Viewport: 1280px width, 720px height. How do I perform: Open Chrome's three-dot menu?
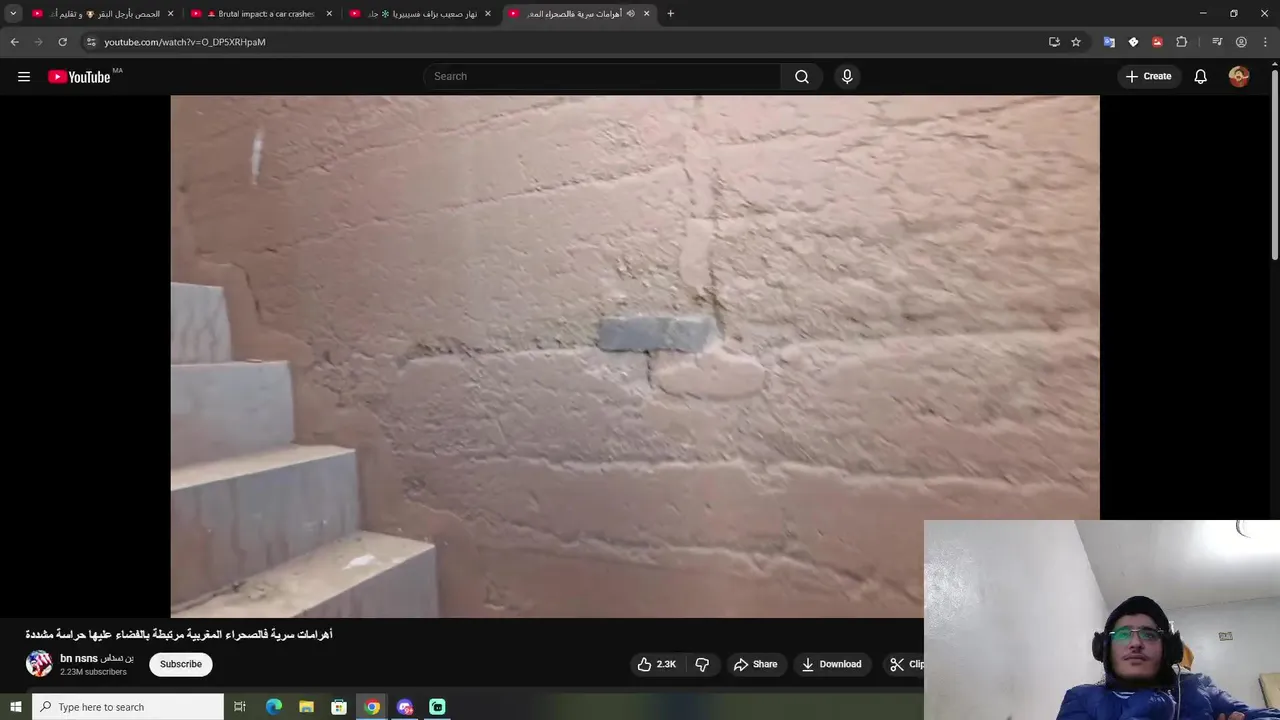click(x=1266, y=42)
